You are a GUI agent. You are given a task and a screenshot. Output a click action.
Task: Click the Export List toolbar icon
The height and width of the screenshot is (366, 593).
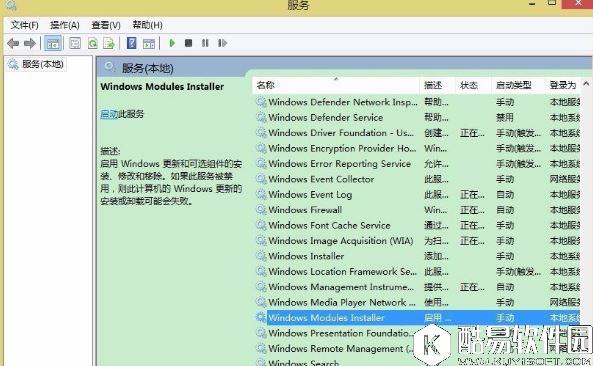point(109,43)
